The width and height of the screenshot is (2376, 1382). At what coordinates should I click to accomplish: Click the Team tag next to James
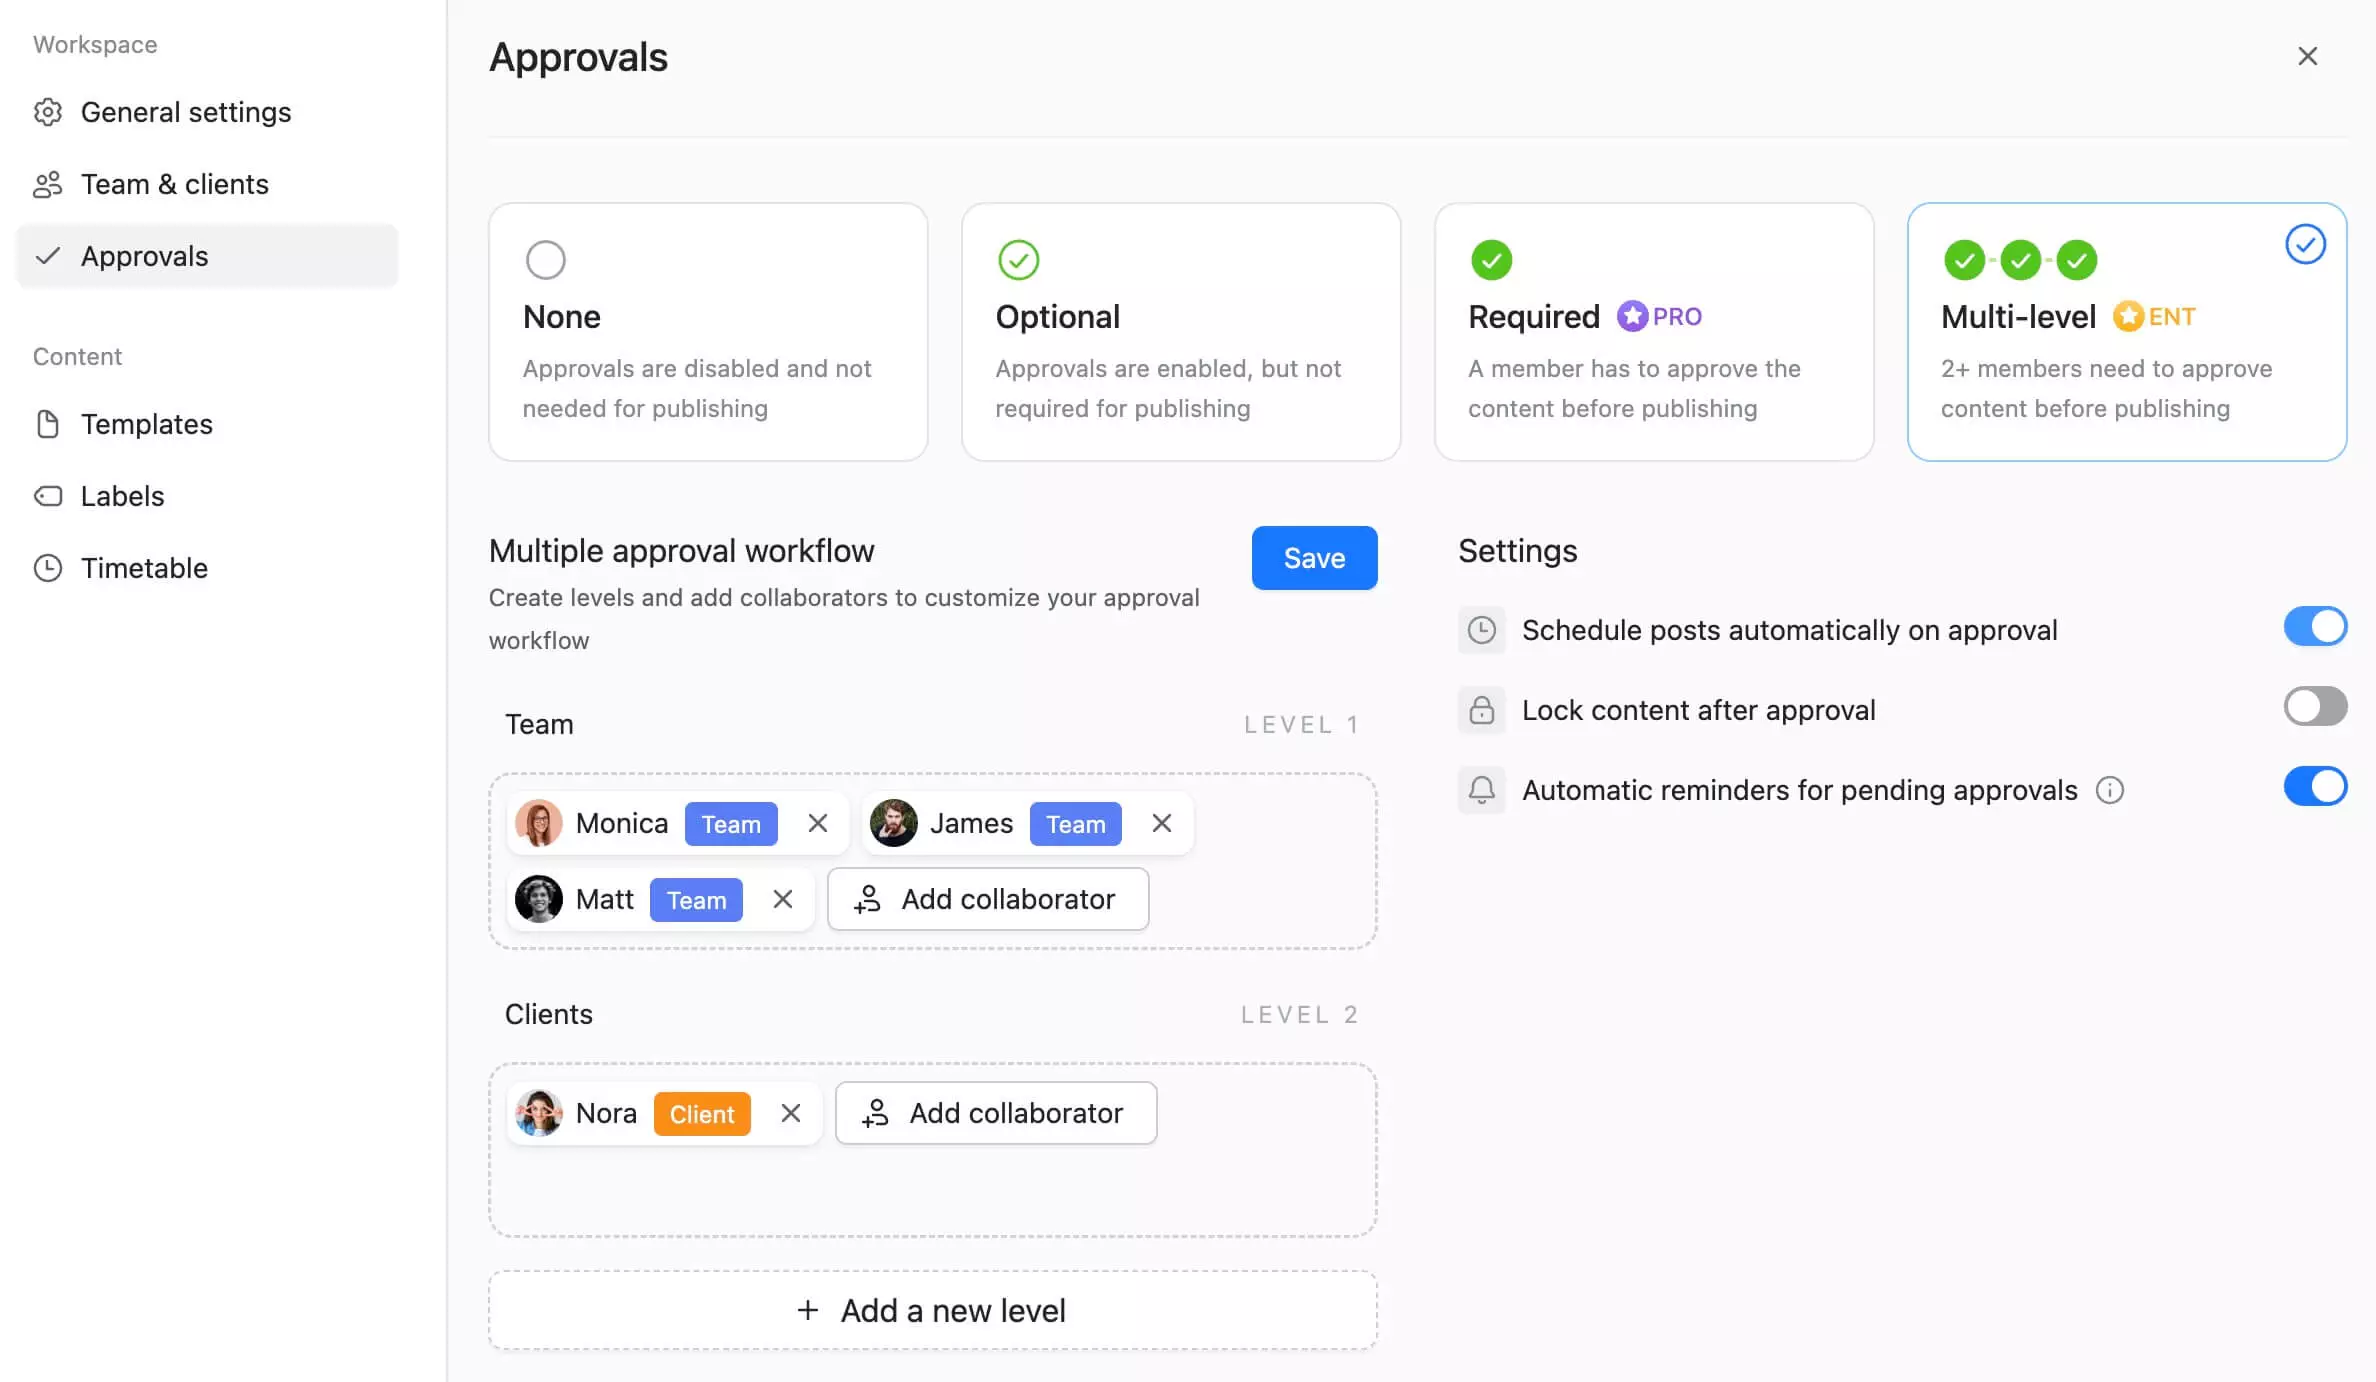click(x=1076, y=824)
